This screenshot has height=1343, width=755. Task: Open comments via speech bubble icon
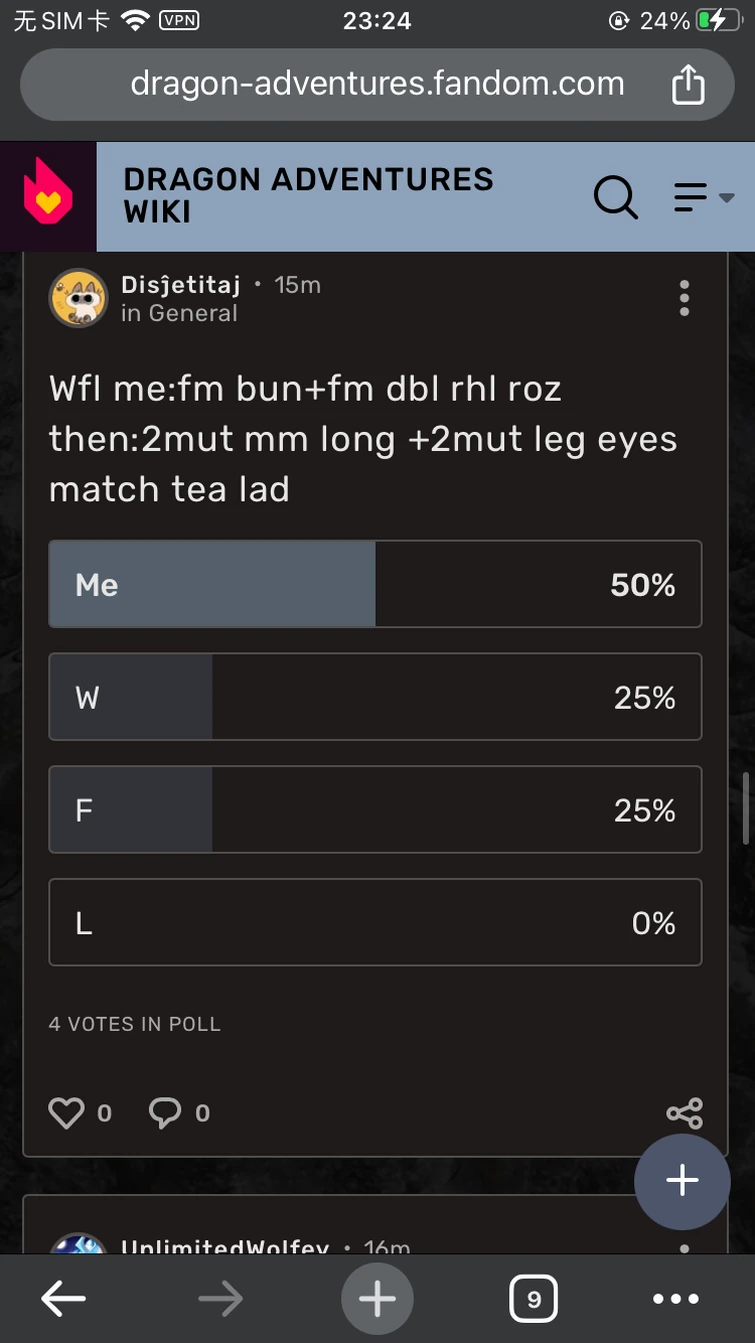click(165, 1113)
